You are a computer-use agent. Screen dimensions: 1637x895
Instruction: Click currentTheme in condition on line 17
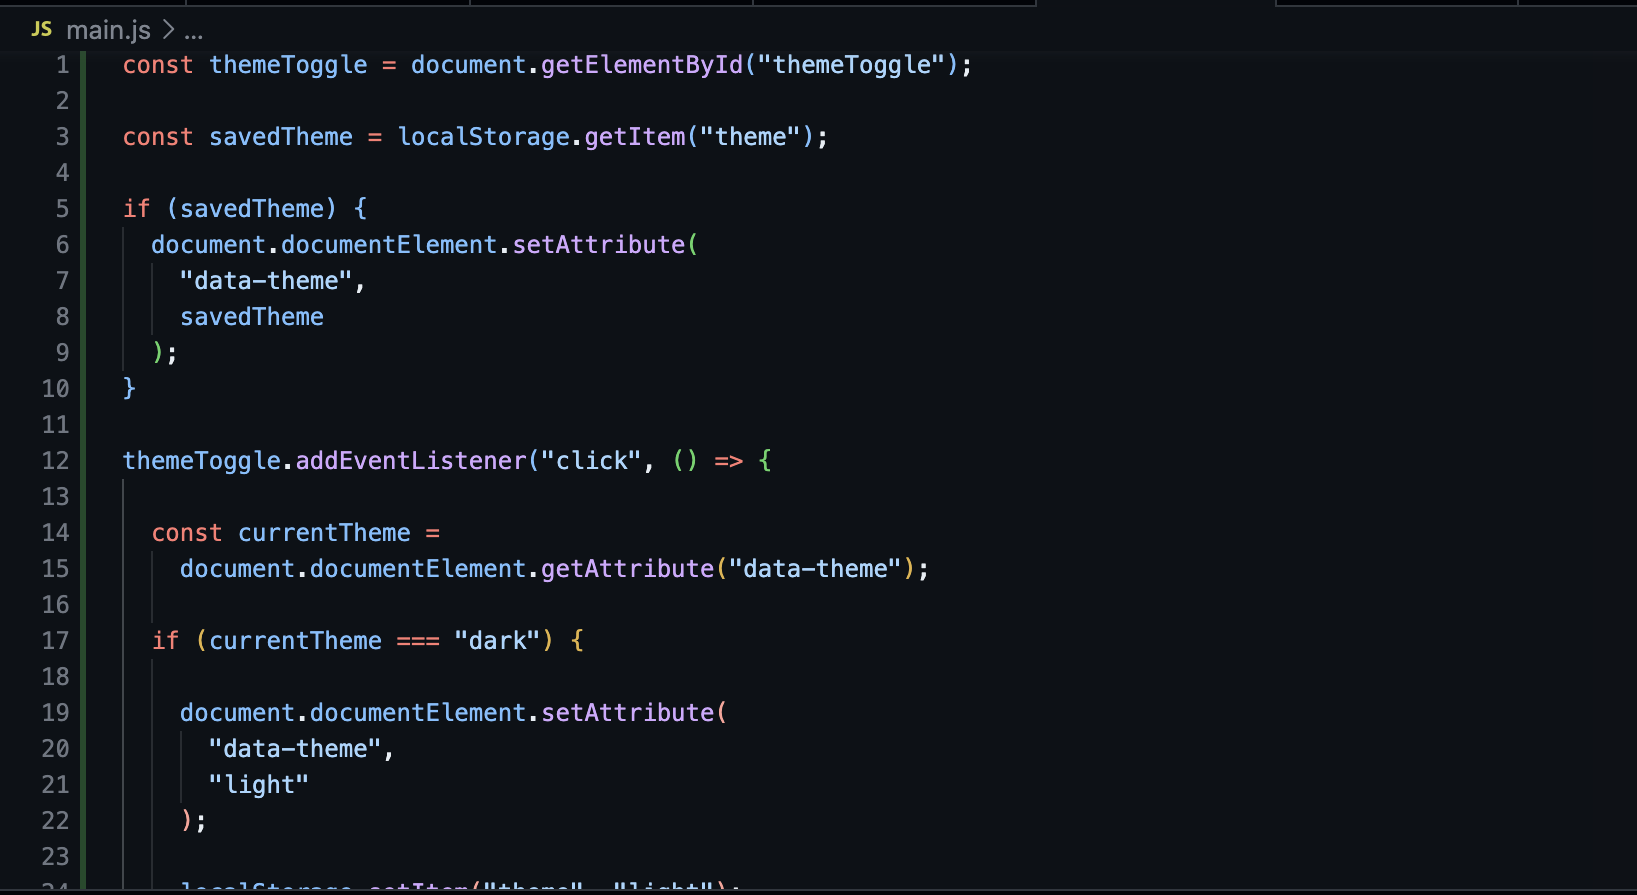[295, 641]
